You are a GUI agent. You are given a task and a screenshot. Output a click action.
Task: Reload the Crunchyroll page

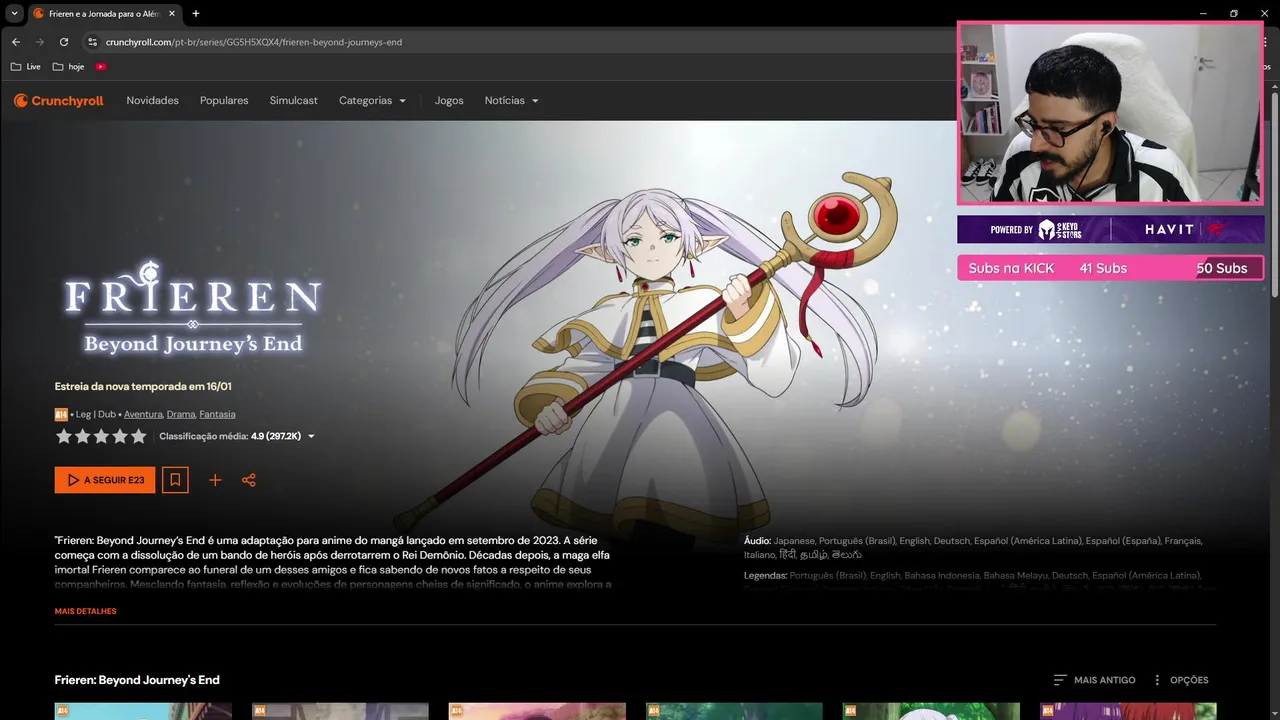point(64,42)
